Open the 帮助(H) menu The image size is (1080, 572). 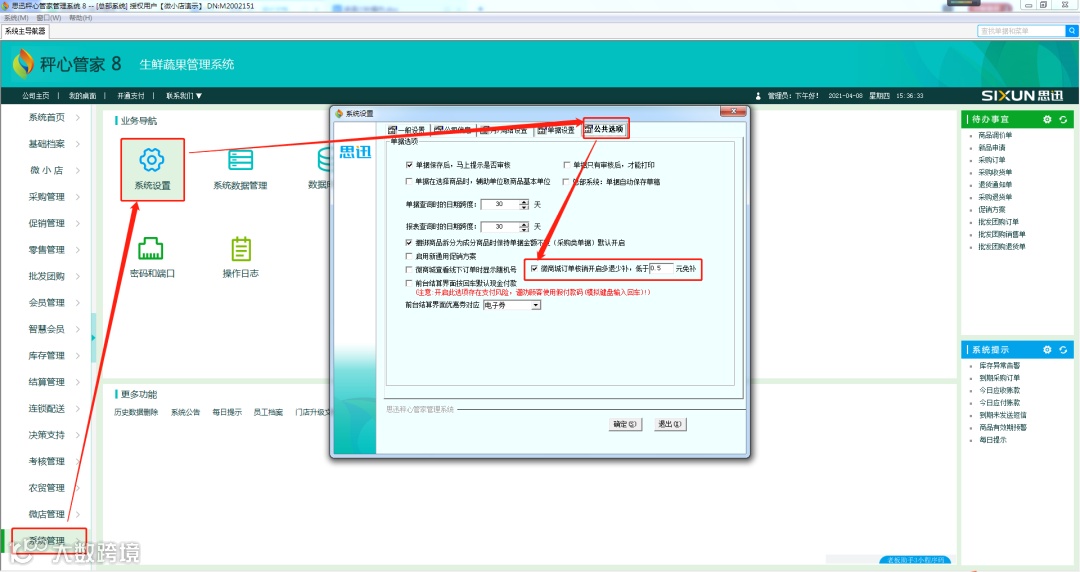[81, 18]
